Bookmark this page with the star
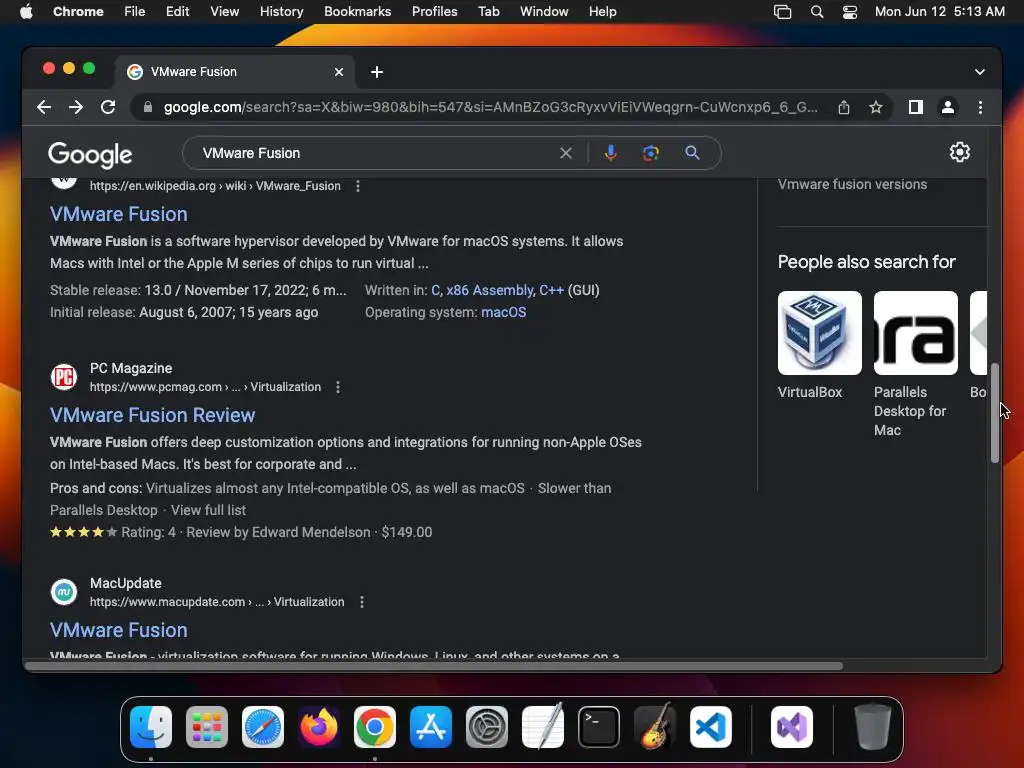 [876, 107]
